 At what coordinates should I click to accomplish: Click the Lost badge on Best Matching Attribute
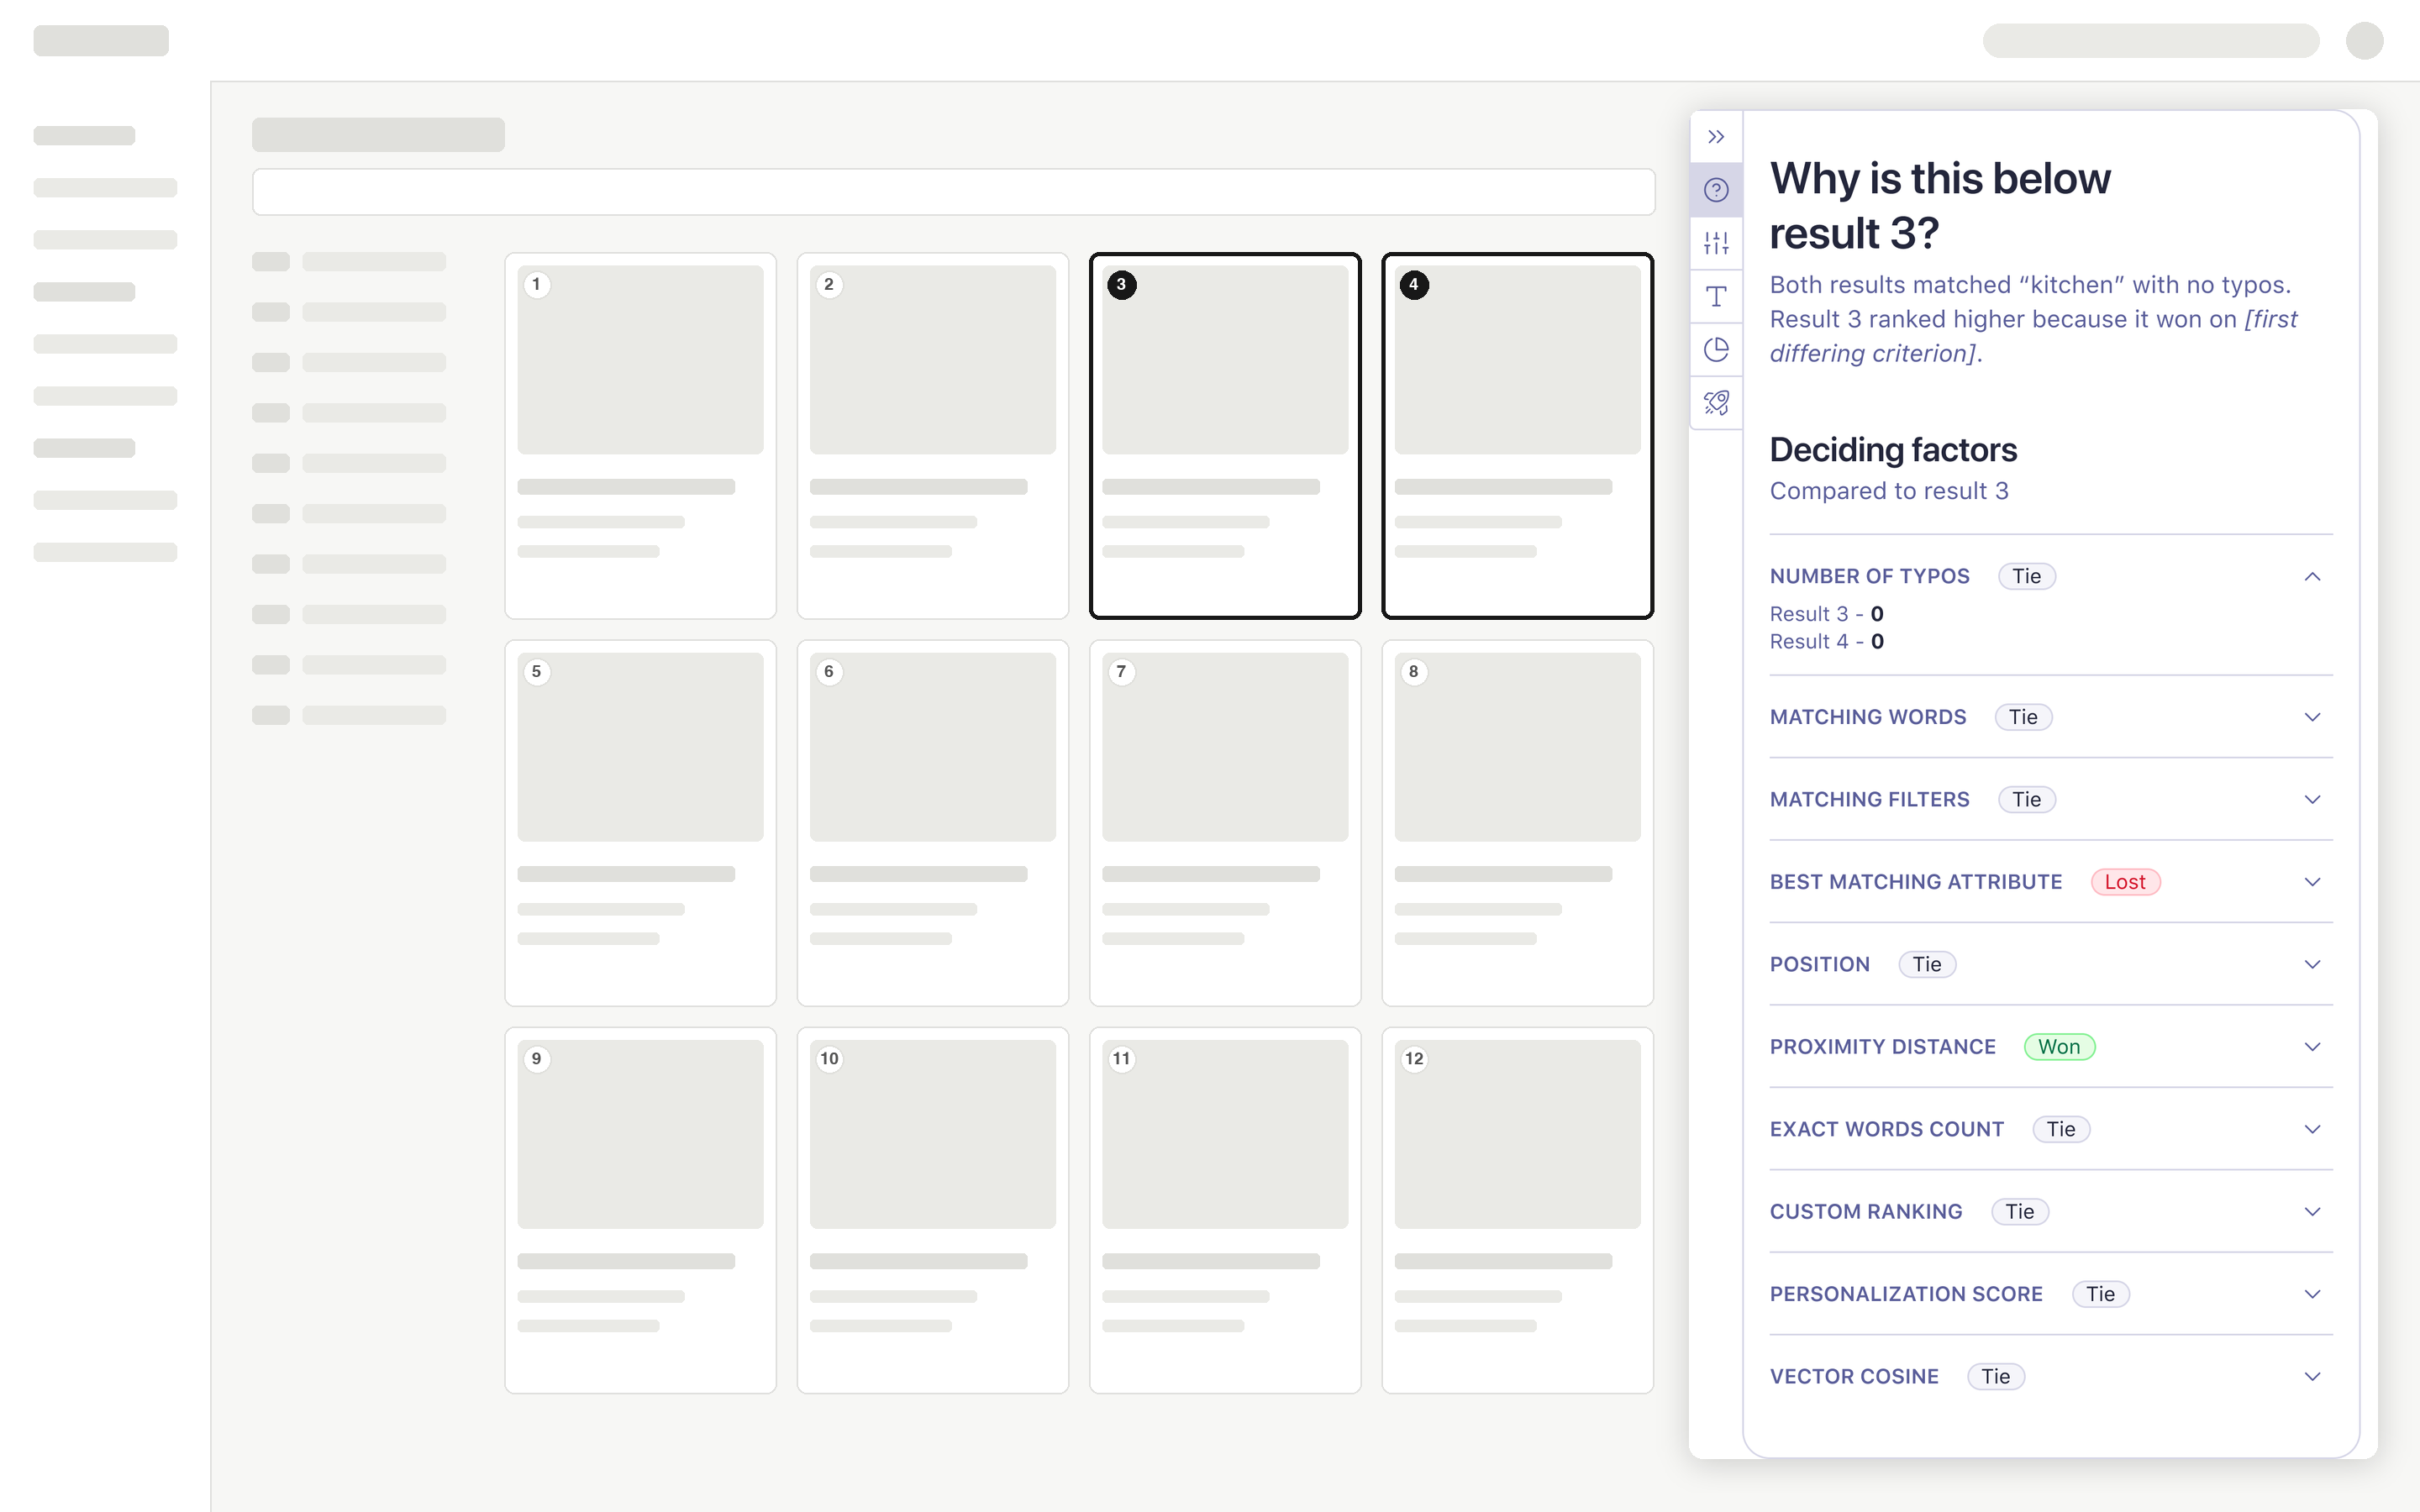coord(2125,882)
